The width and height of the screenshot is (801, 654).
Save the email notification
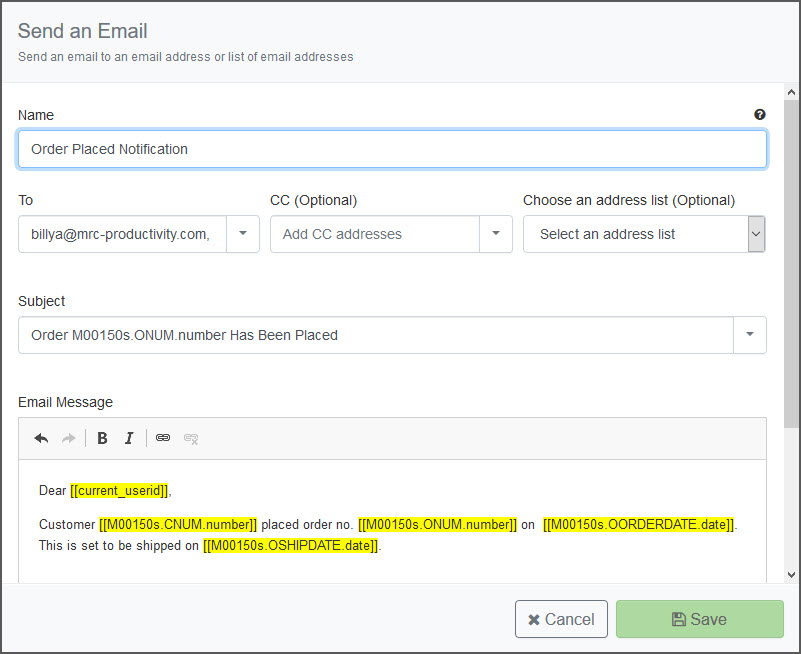[x=699, y=619]
